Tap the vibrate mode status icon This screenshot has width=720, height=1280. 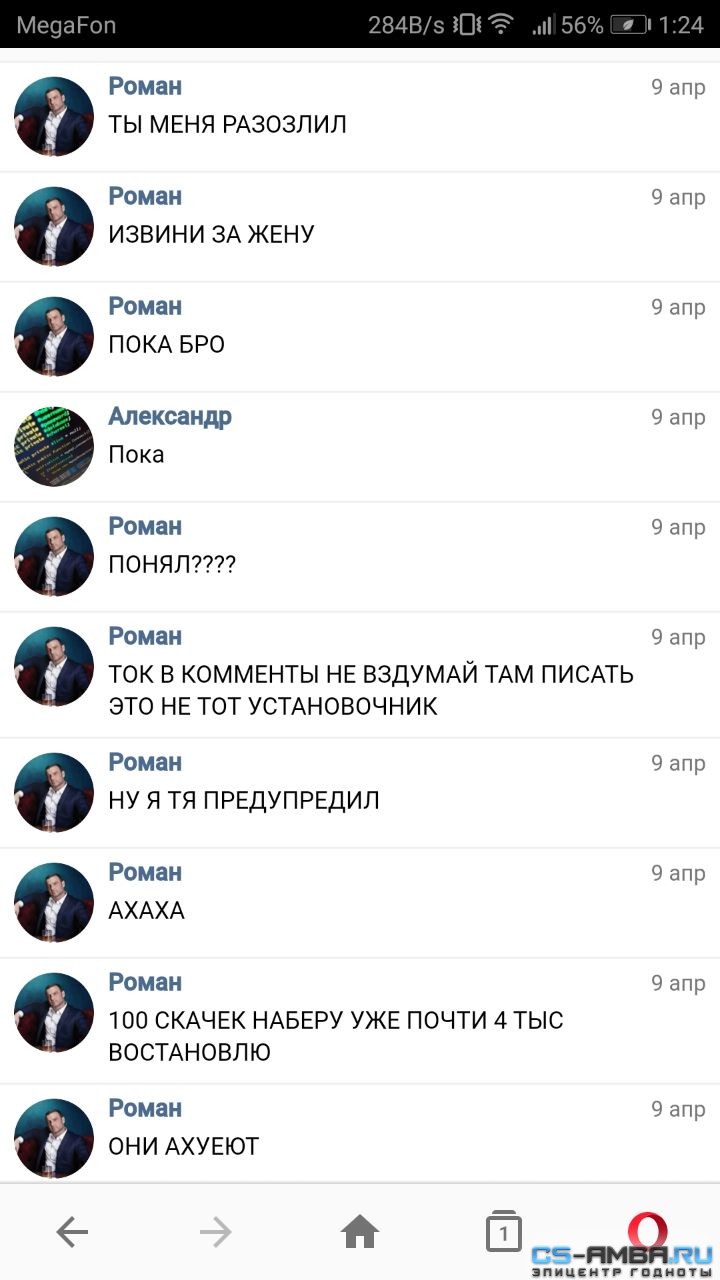click(x=465, y=25)
